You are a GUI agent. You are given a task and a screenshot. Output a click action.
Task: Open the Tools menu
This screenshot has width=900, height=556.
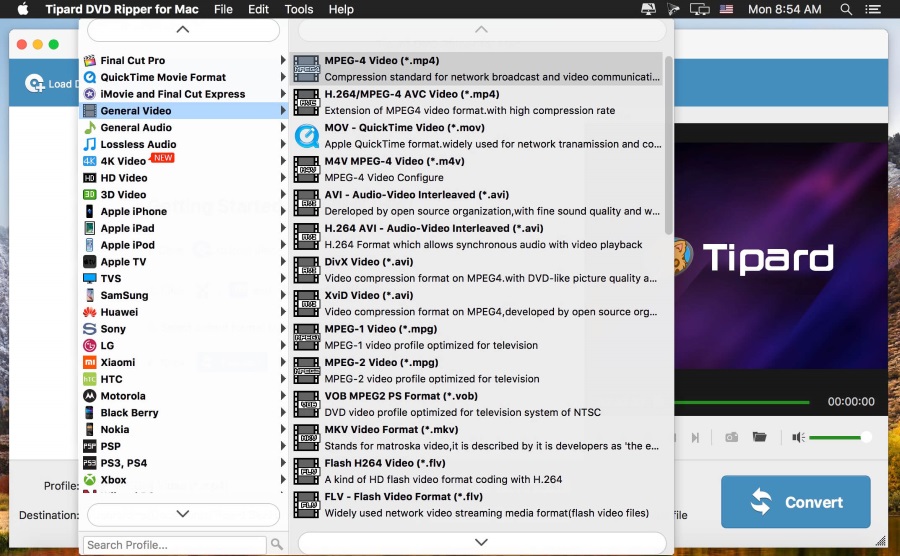299,9
